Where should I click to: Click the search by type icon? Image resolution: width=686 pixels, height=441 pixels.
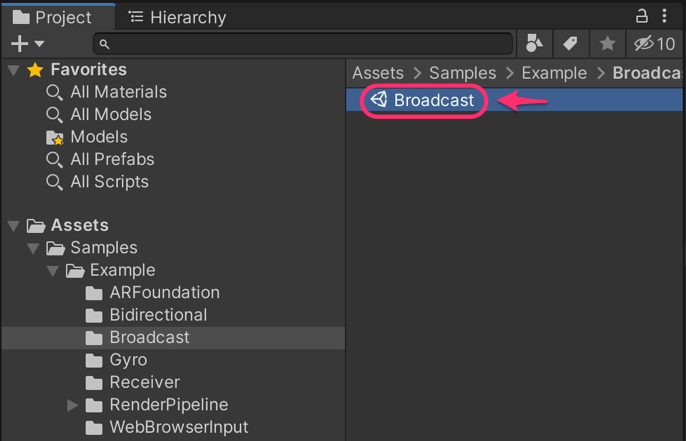click(x=534, y=43)
